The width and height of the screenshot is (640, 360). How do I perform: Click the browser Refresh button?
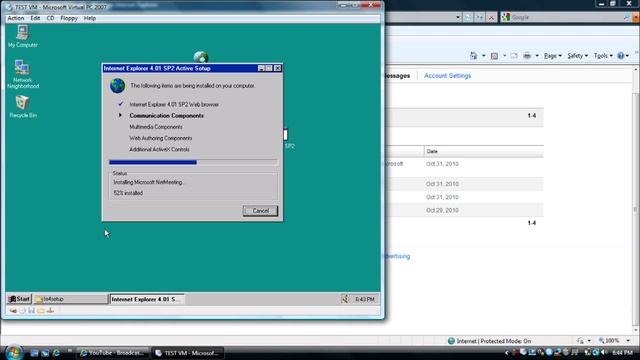480,17
